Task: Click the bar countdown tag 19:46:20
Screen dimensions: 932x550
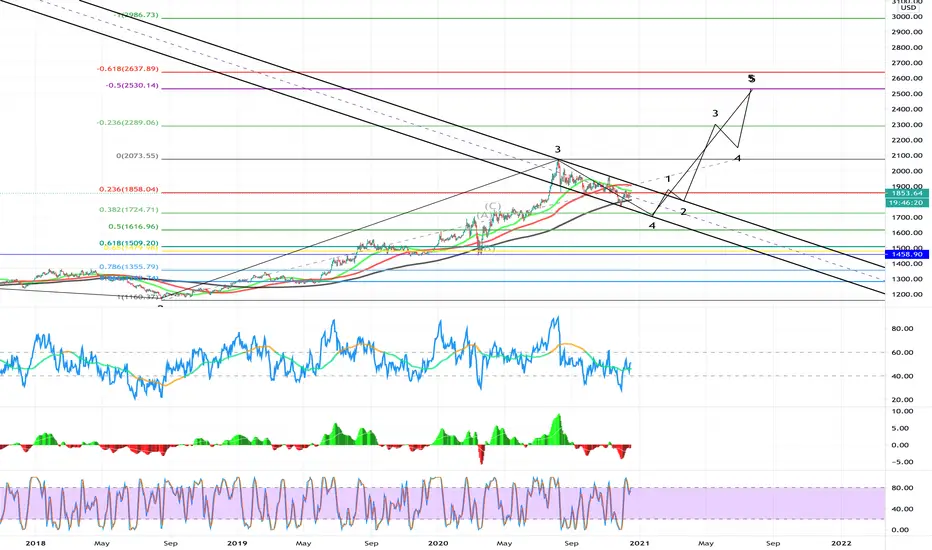Action: coord(906,203)
